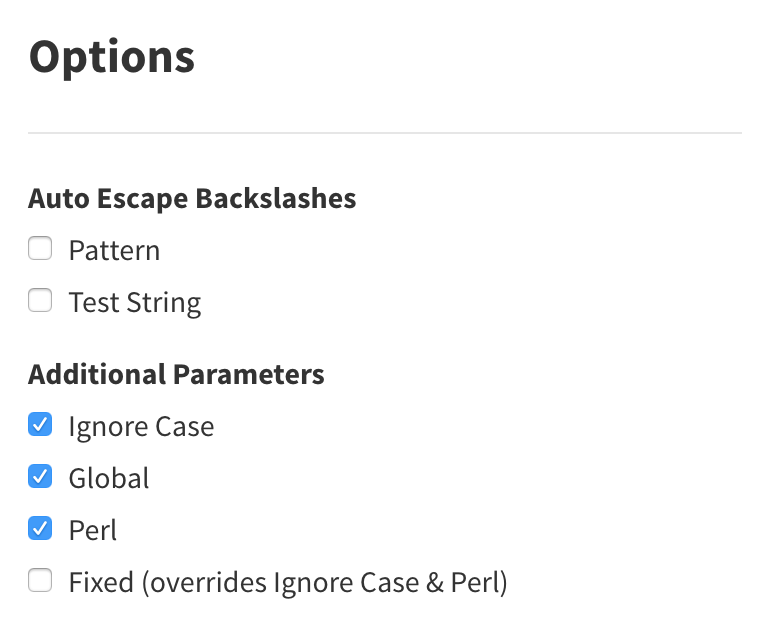Click the "Test String" label text
This screenshot has width=768, height=638.
pos(135,302)
